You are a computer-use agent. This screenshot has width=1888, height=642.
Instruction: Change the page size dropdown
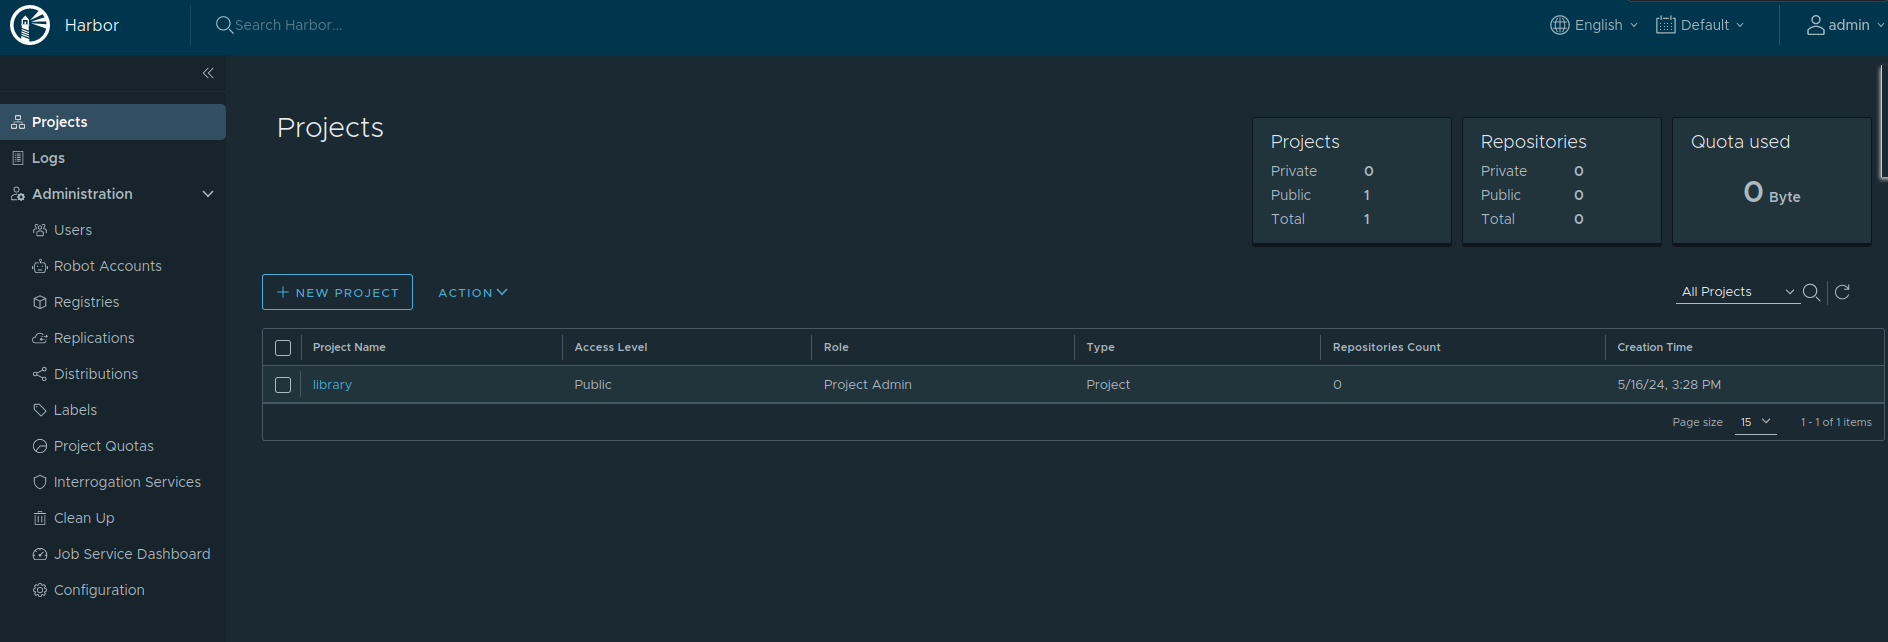click(x=1756, y=422)
